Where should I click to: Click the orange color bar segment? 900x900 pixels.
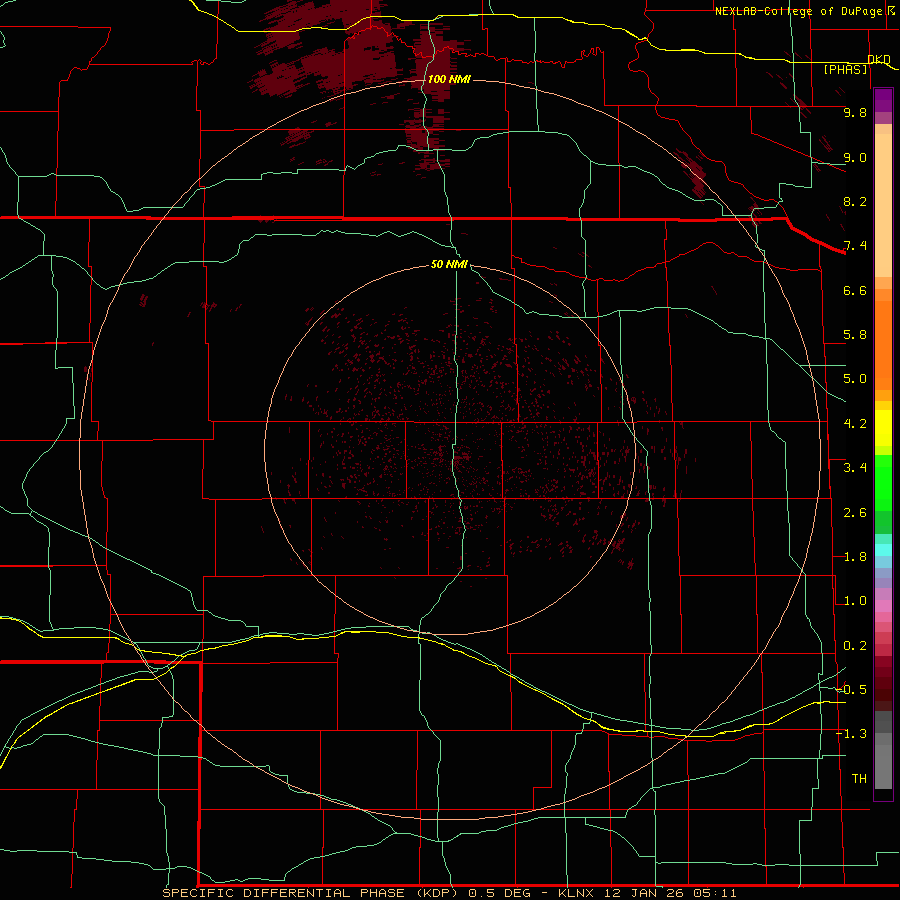(883, 345)
